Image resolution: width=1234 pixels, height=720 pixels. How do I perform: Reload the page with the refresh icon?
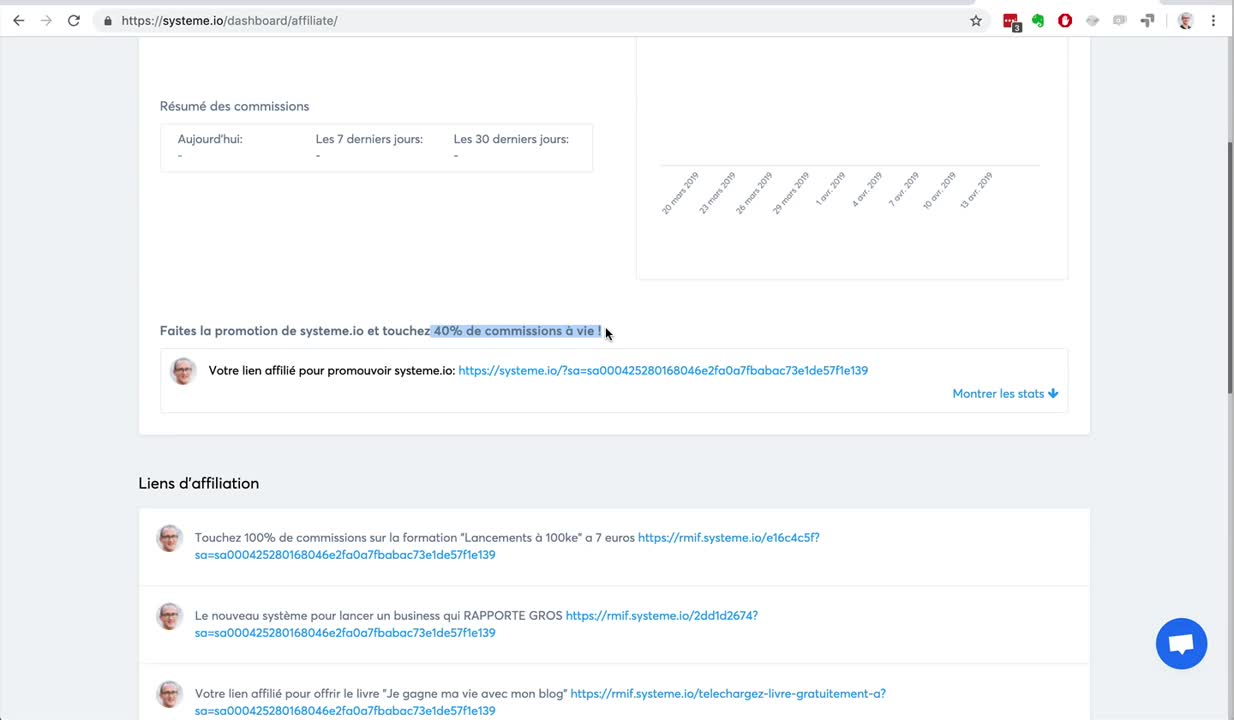74,20
